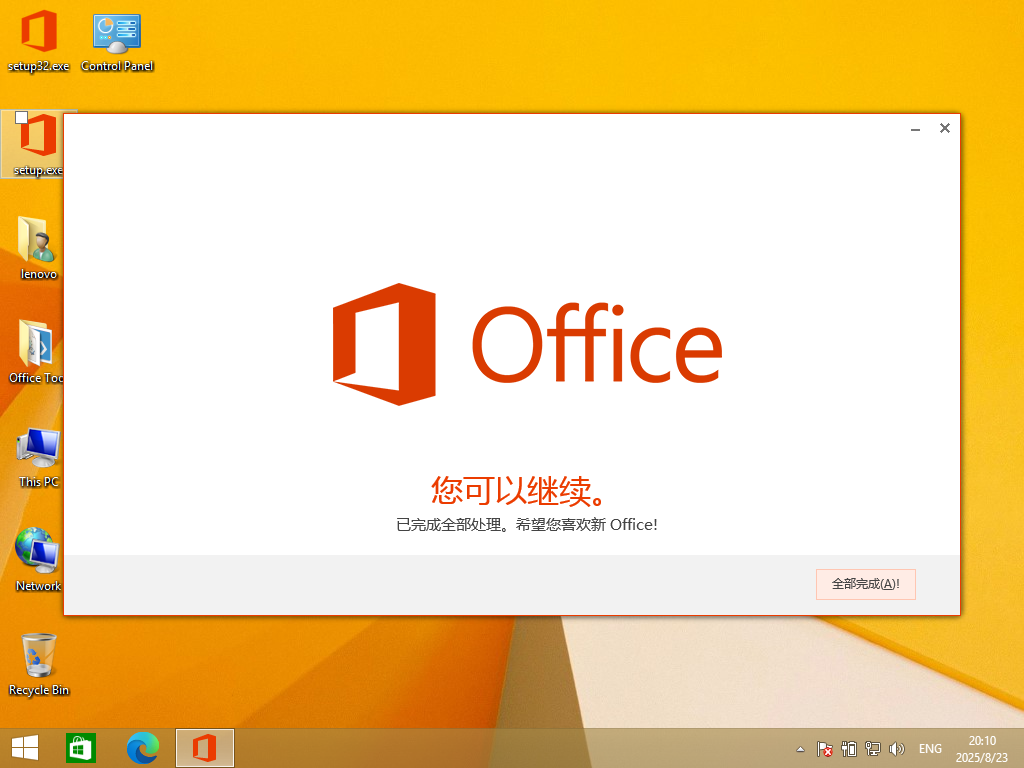Minimize the Office installer window

[x=915, y=129]
